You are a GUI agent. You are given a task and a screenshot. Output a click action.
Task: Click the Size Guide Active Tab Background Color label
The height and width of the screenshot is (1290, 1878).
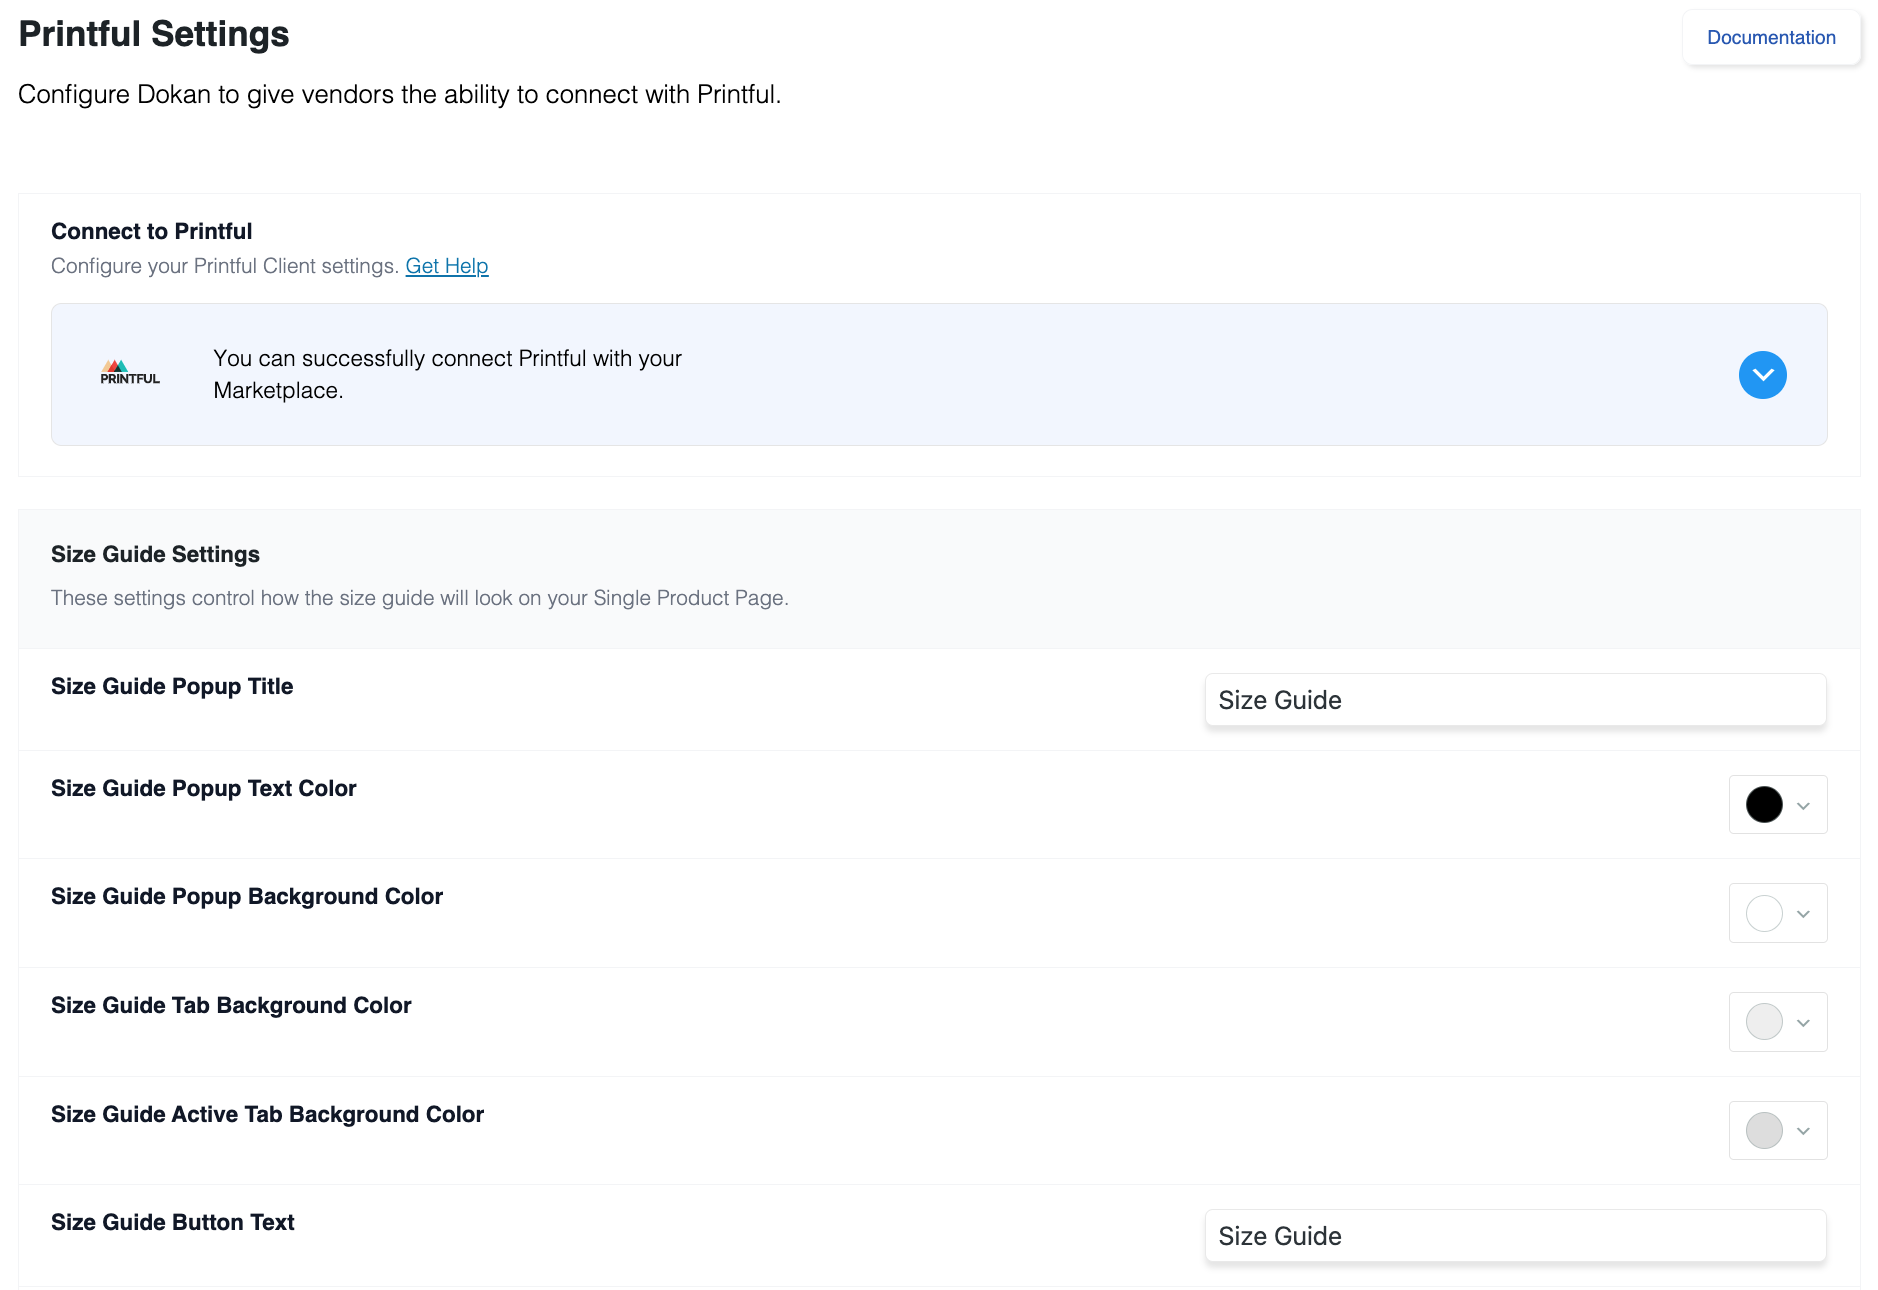[267, 1114]
